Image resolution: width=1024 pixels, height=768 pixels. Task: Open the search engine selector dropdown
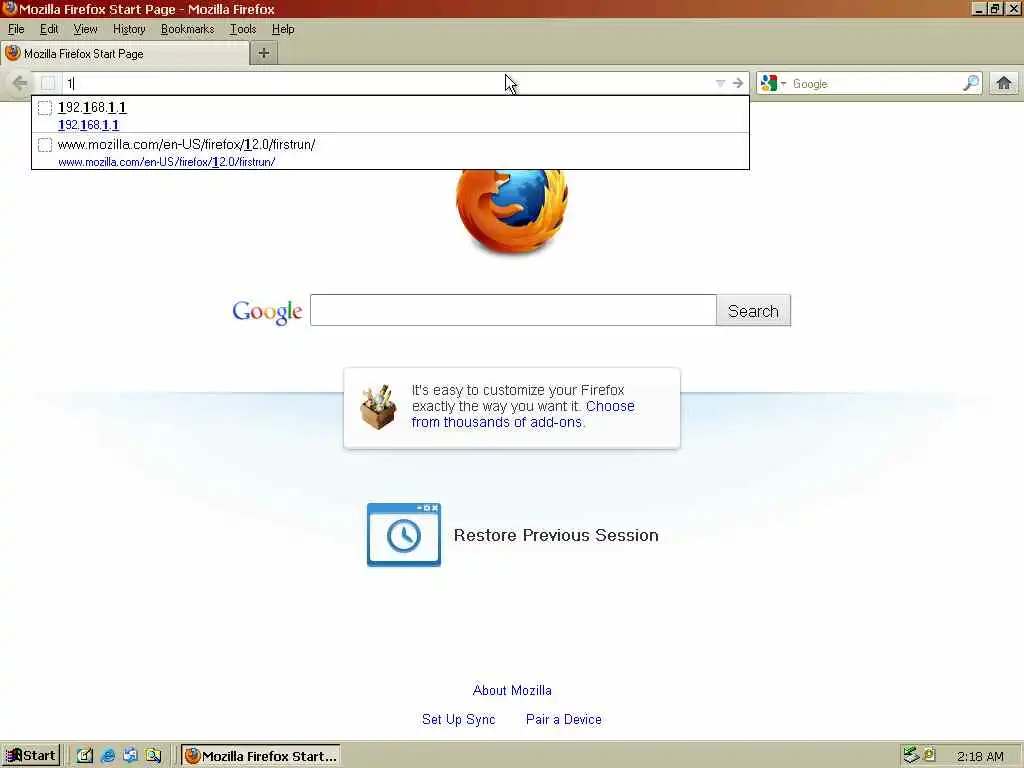coord(773,84)
